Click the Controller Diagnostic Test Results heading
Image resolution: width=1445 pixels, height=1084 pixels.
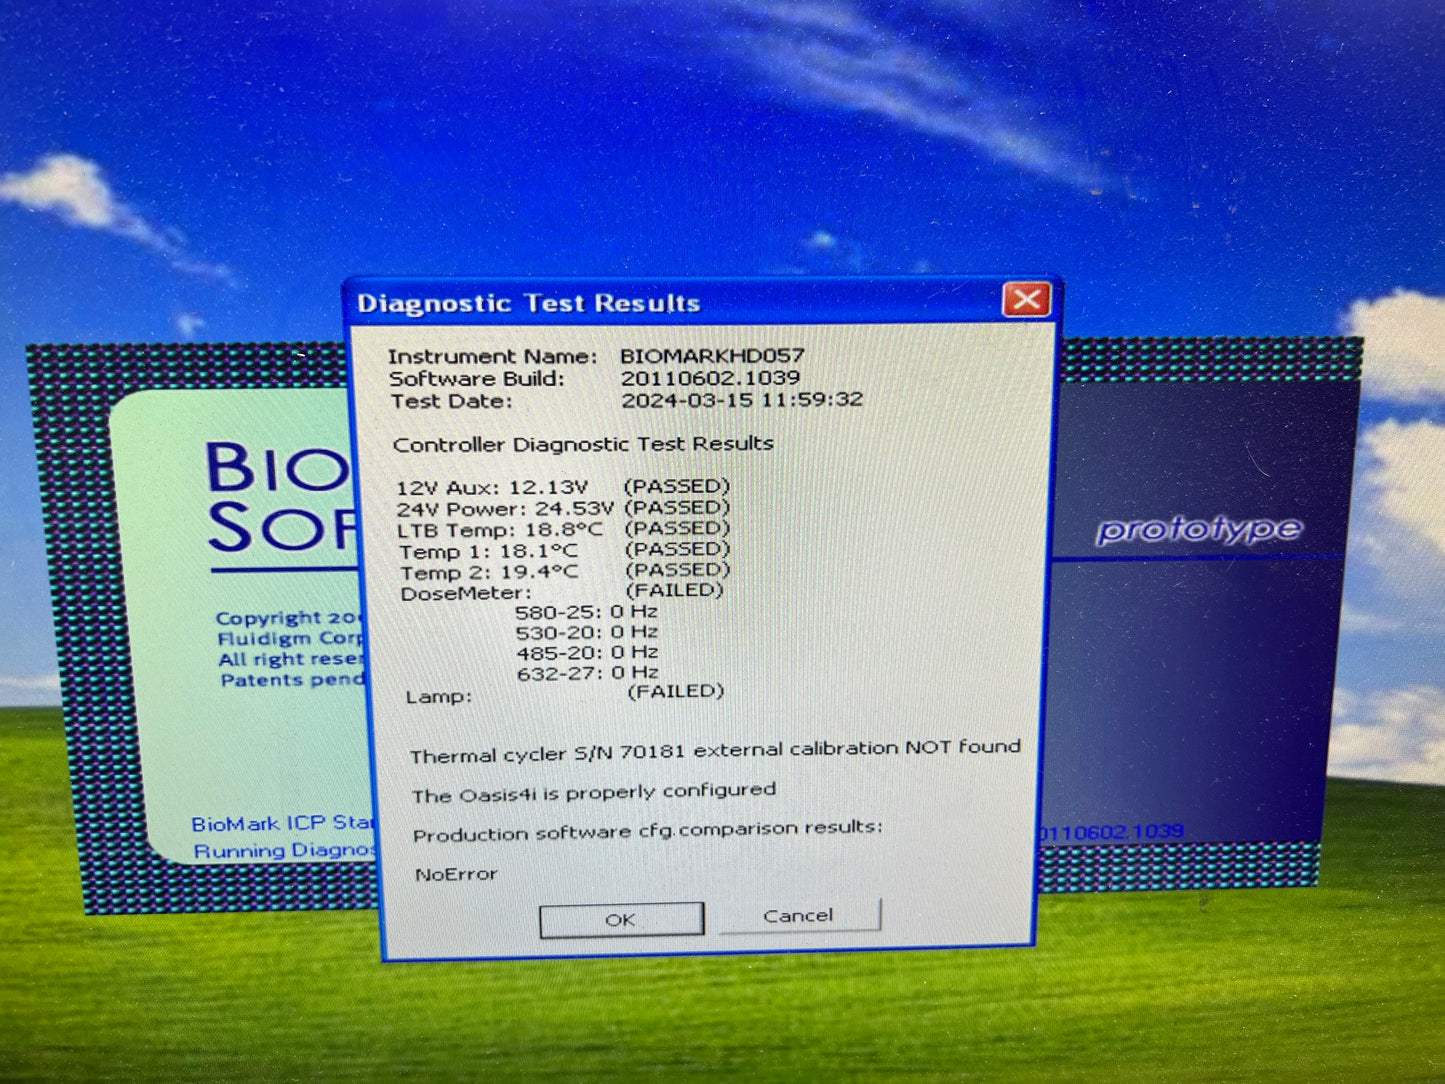pyautogui.click(x=583, y=444)
